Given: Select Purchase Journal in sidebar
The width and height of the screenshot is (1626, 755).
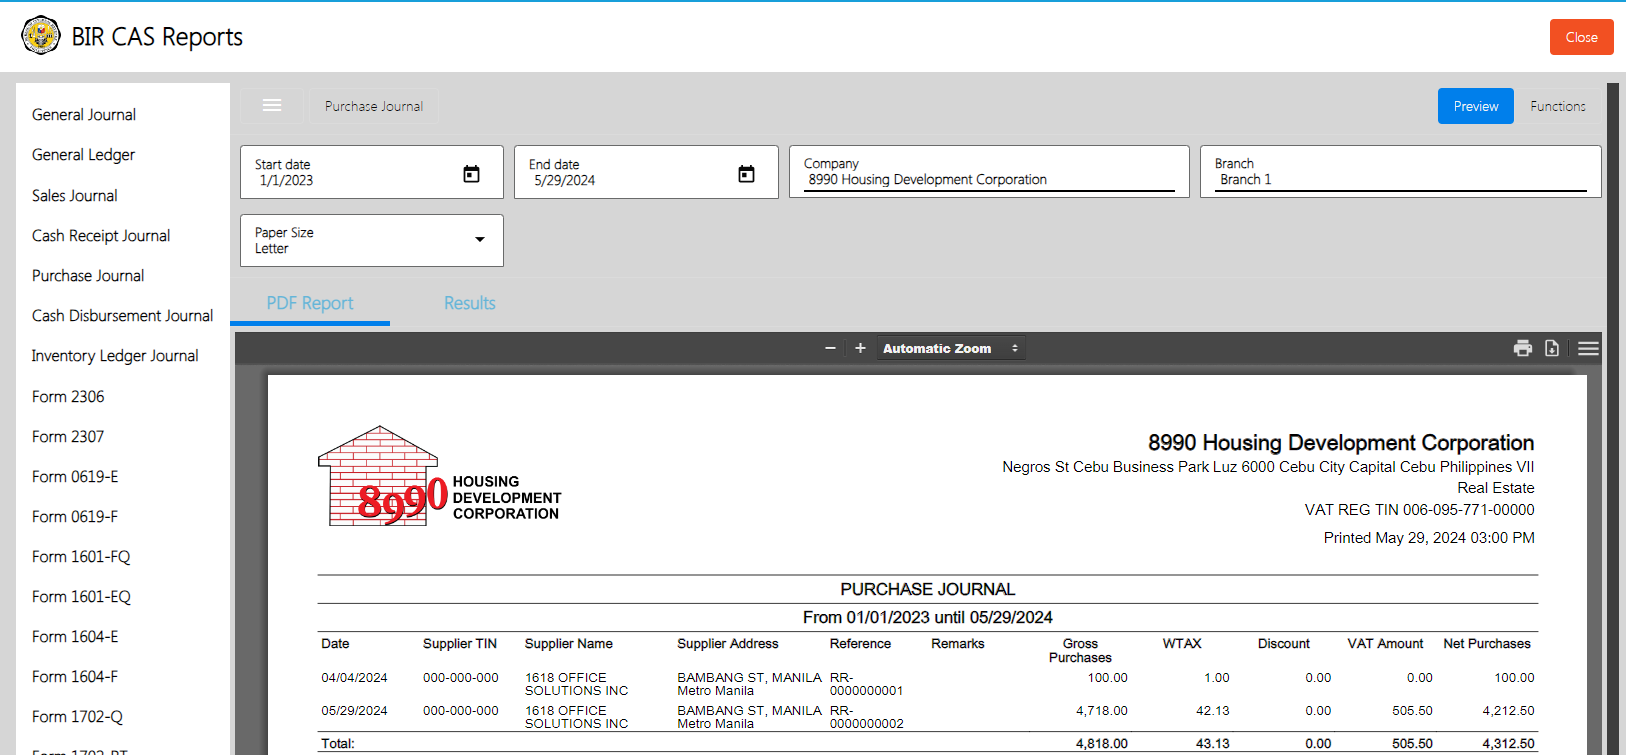Looking at the screenshot, I should pyautogui.click(x=88, y=276).
